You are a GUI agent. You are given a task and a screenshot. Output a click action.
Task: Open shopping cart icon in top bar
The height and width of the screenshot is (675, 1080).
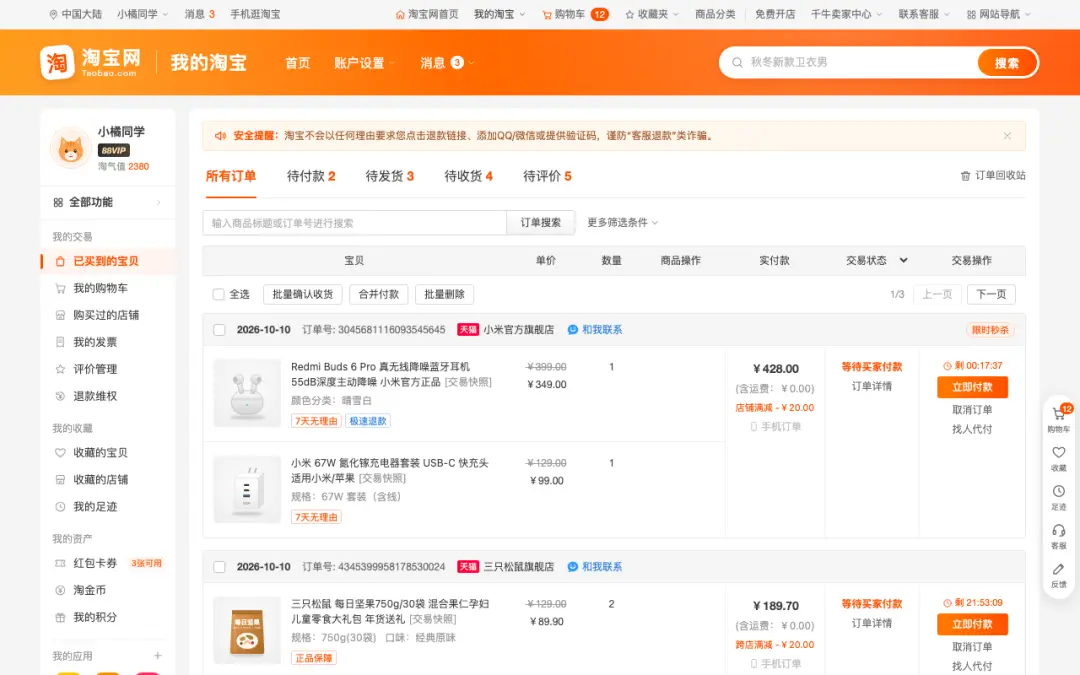coord(547,14)
